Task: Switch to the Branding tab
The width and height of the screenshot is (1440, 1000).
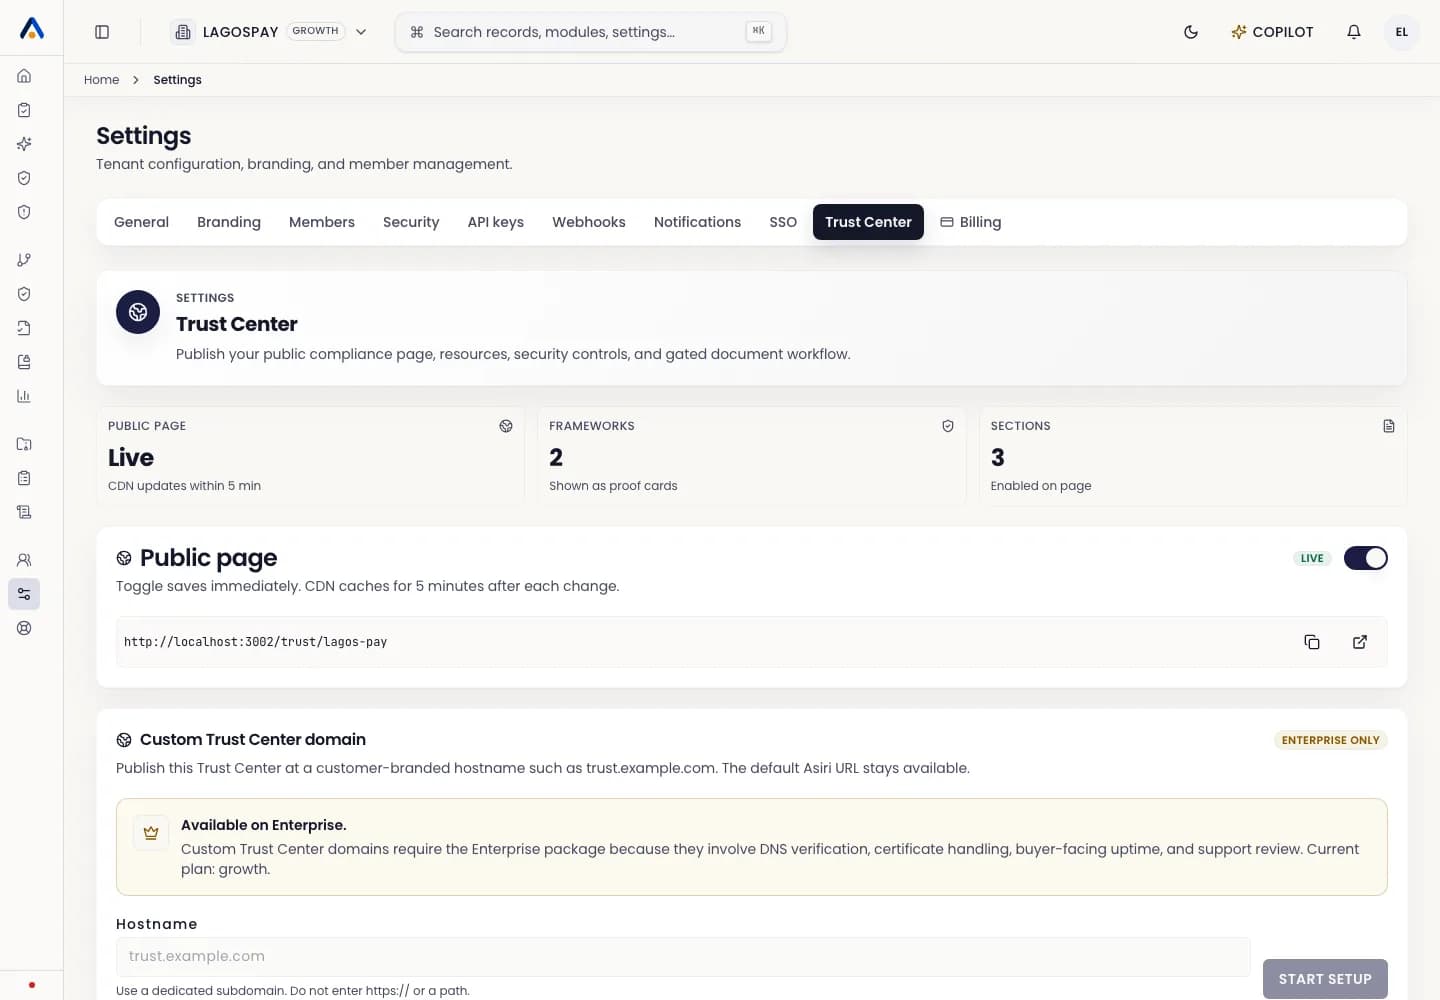Action: tap(229, 222)
